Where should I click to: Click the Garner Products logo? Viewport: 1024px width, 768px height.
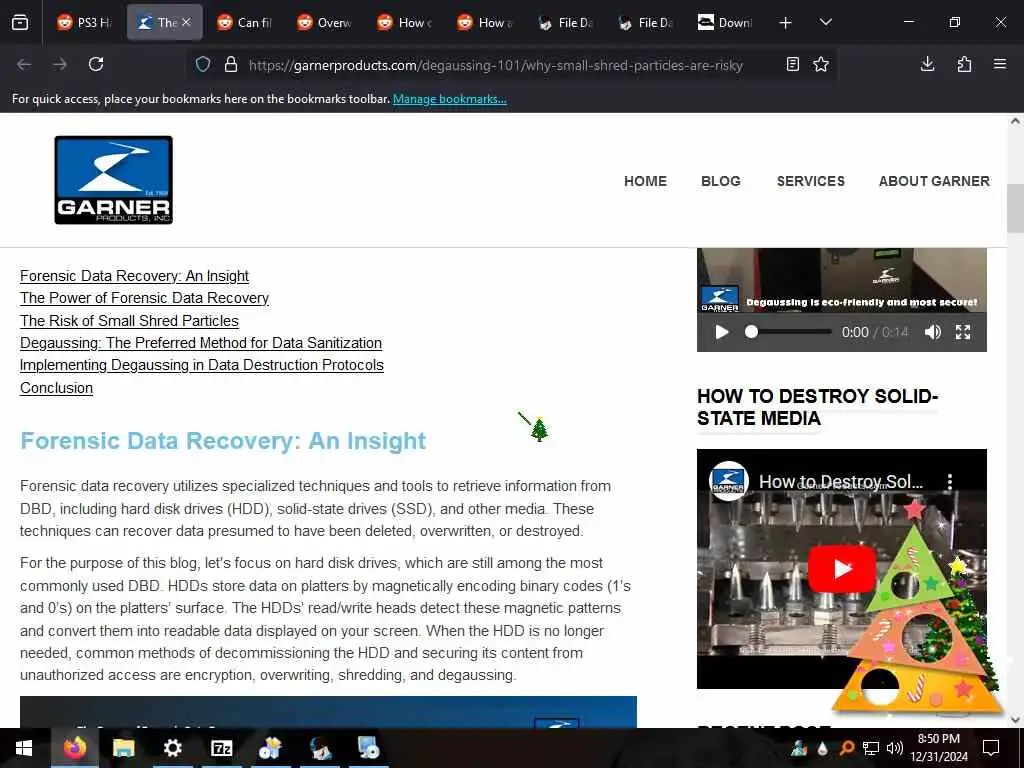click(x=114, y=180)
